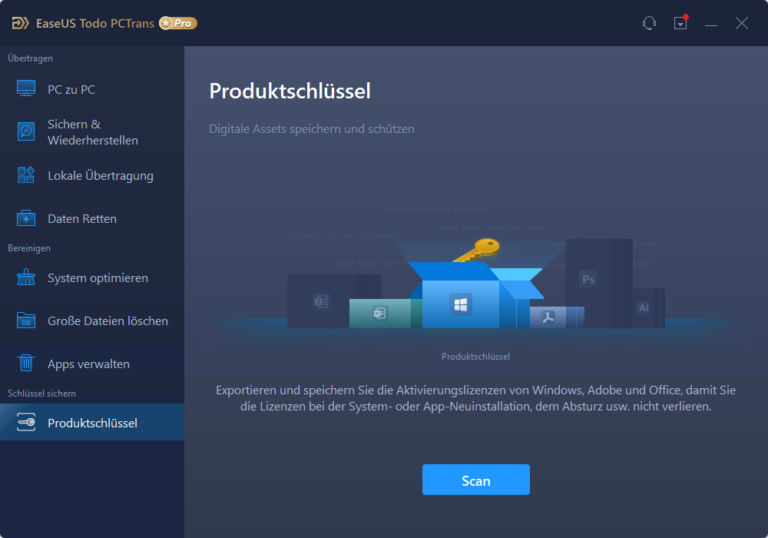Click the Schlüssel sichern section label
Screen dimensions: 768x538
42,393
